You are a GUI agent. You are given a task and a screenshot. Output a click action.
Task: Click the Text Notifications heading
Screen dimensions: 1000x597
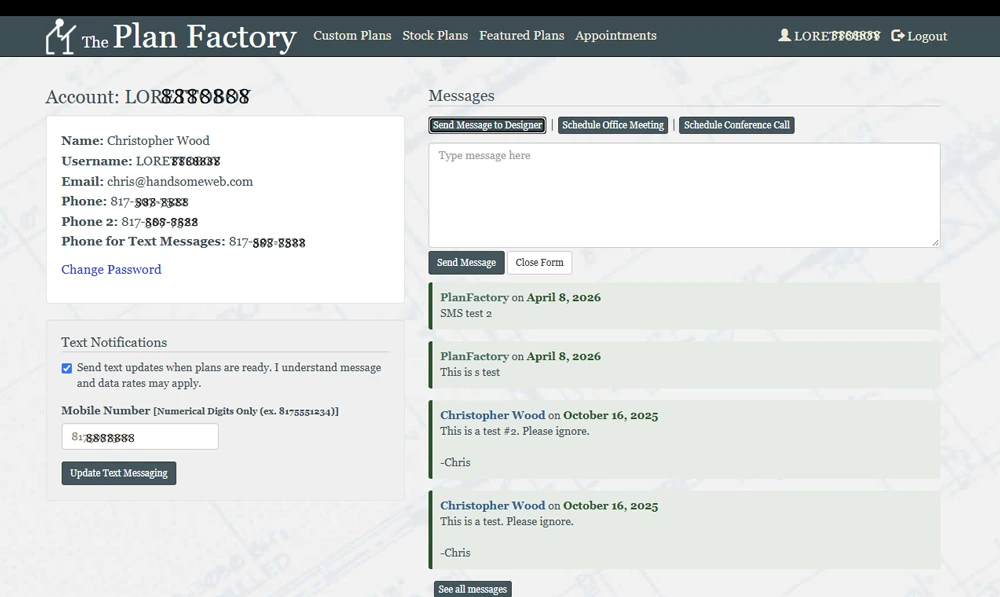[114, 343]
